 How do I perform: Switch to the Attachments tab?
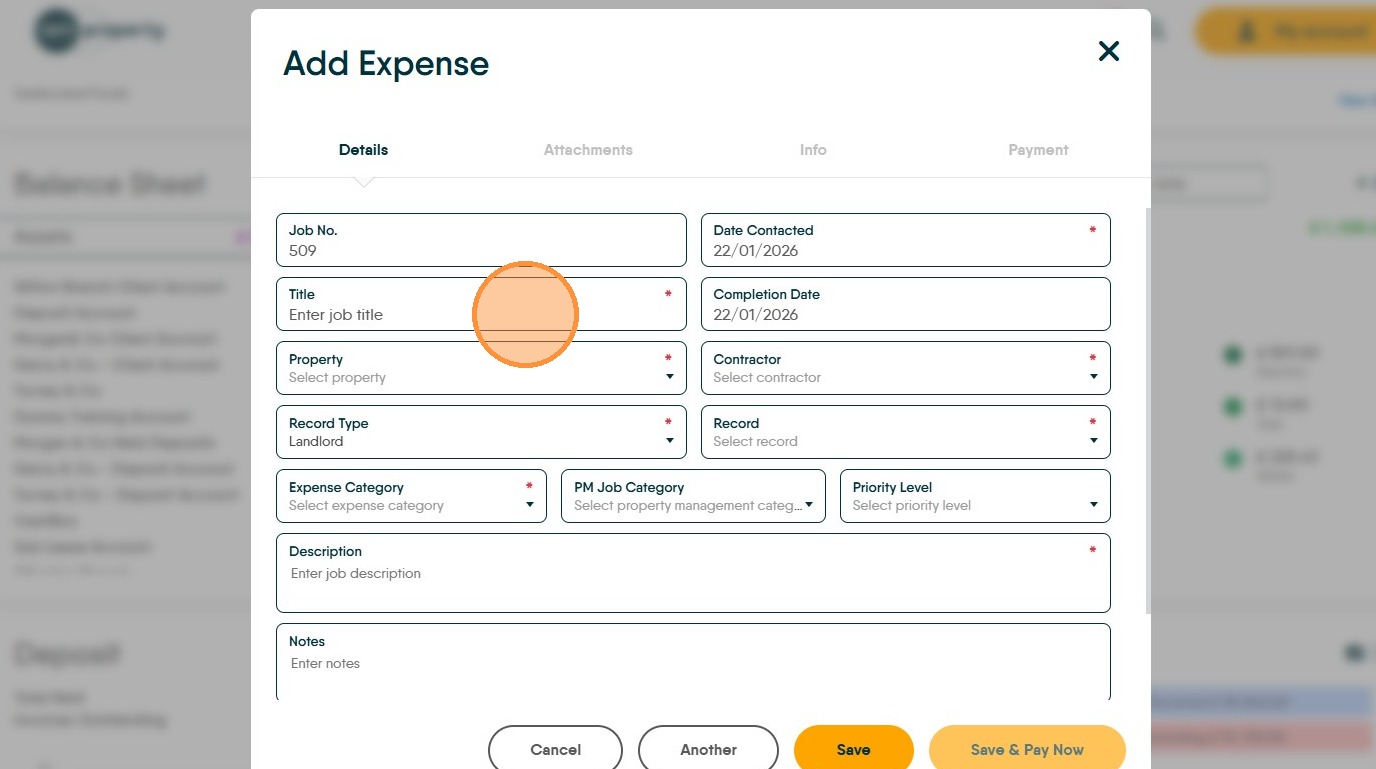[588, 150]
